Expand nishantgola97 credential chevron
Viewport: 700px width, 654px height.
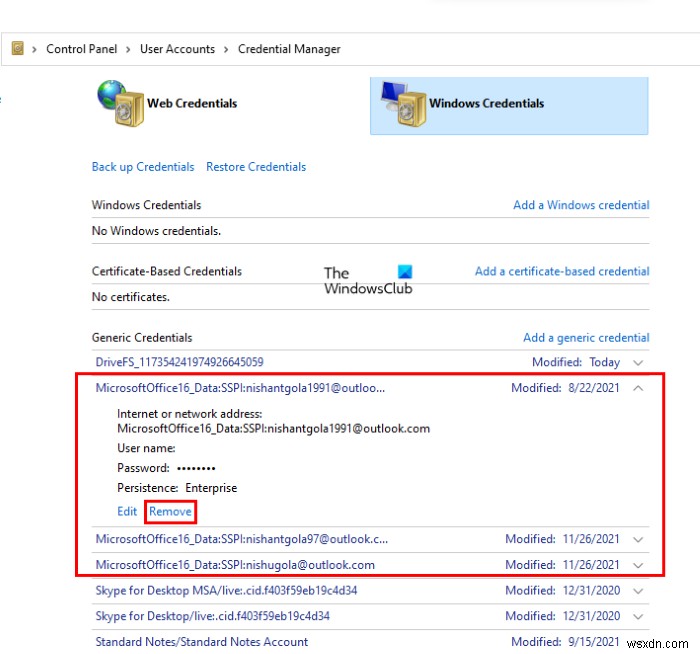[x=638, y=540]
